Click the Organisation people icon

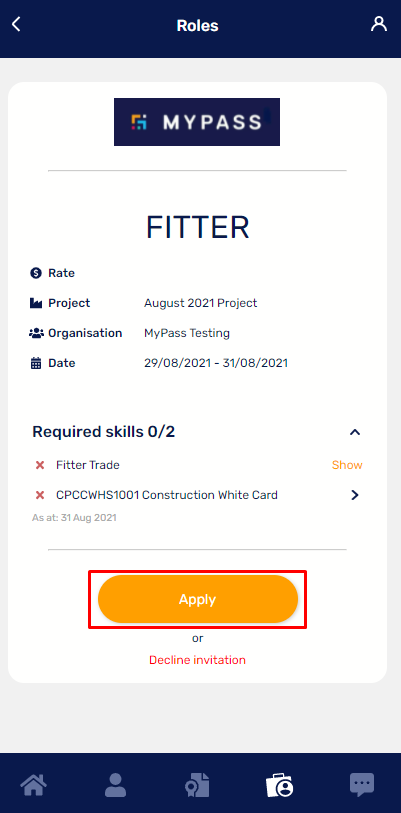35,333
